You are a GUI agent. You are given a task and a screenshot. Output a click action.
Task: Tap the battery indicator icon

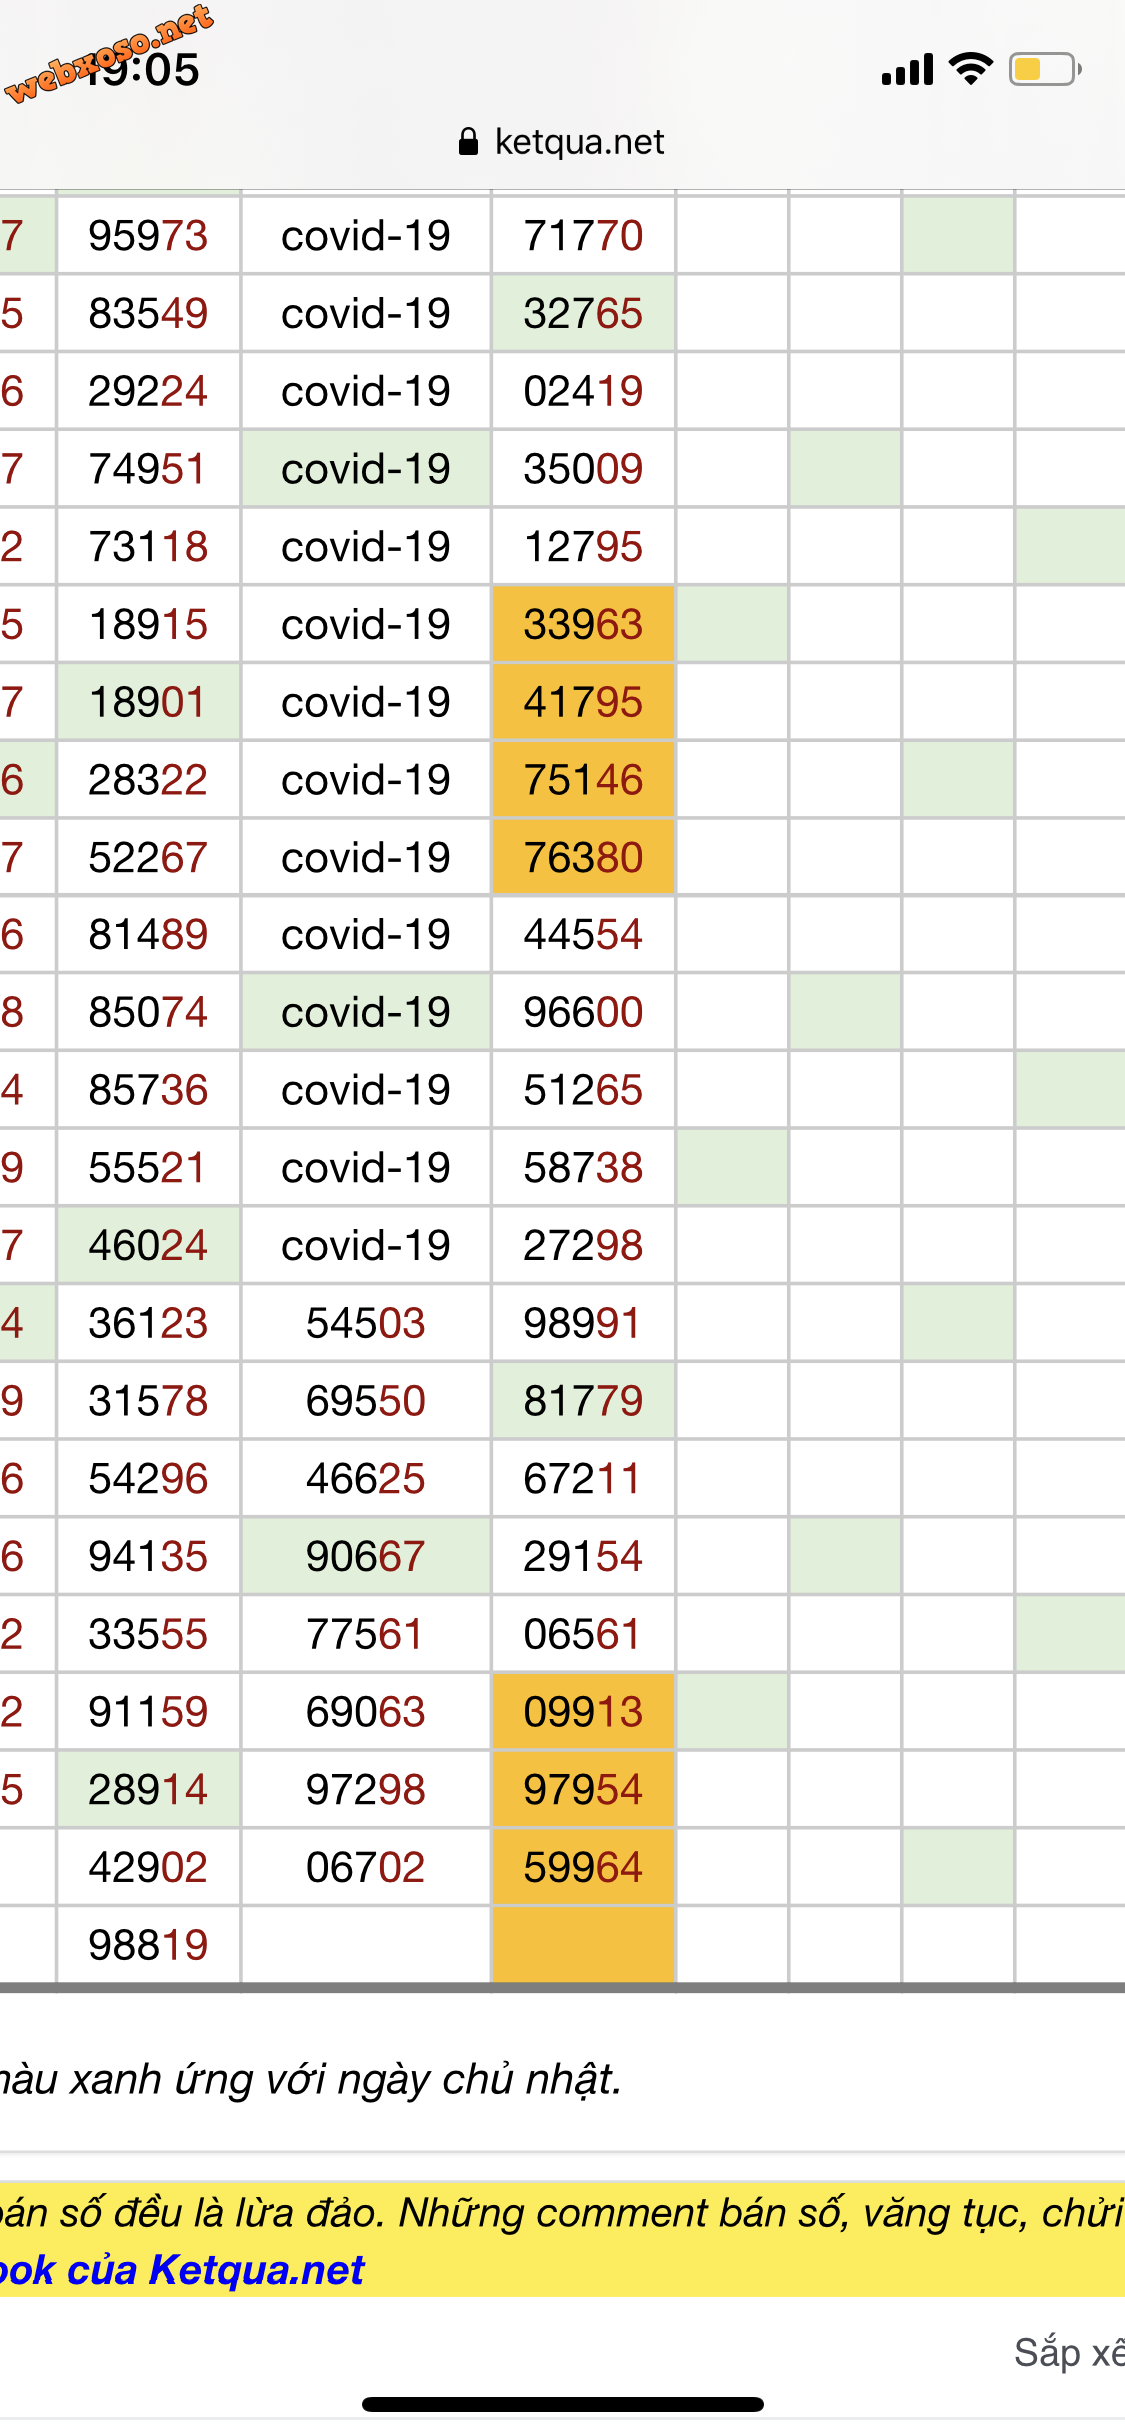coord(1045,69)
